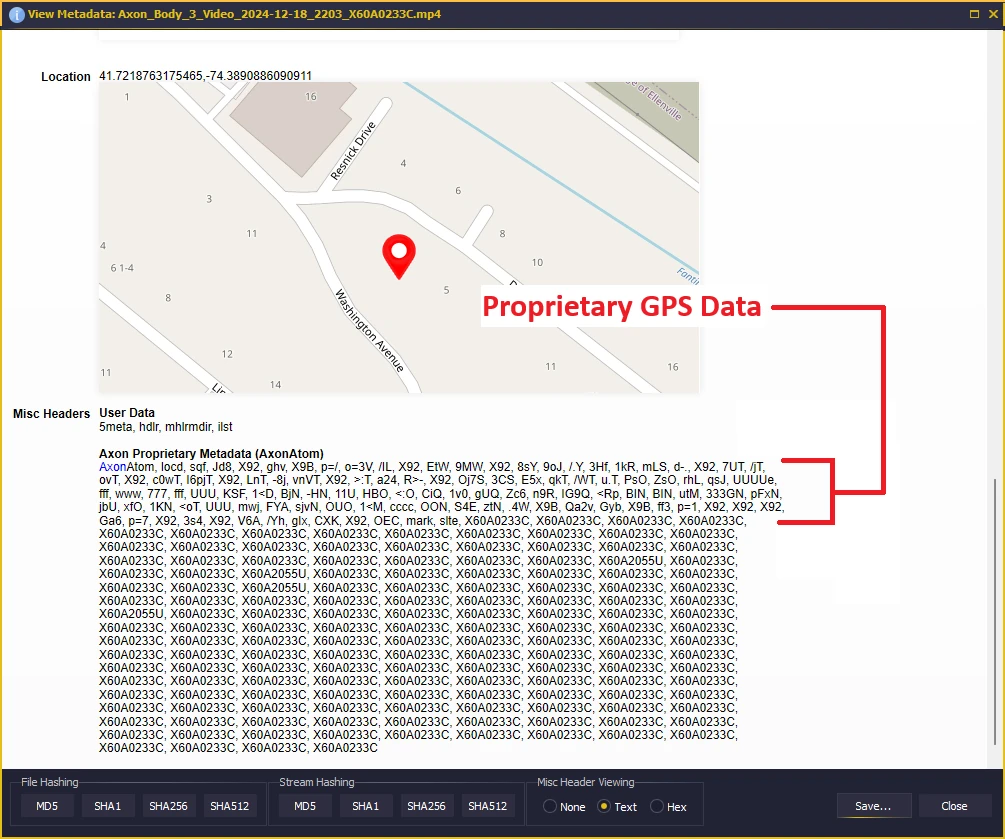Click the Misc Headers label
The height and width of the screenshot is (839, 1005).
(51, 414)
